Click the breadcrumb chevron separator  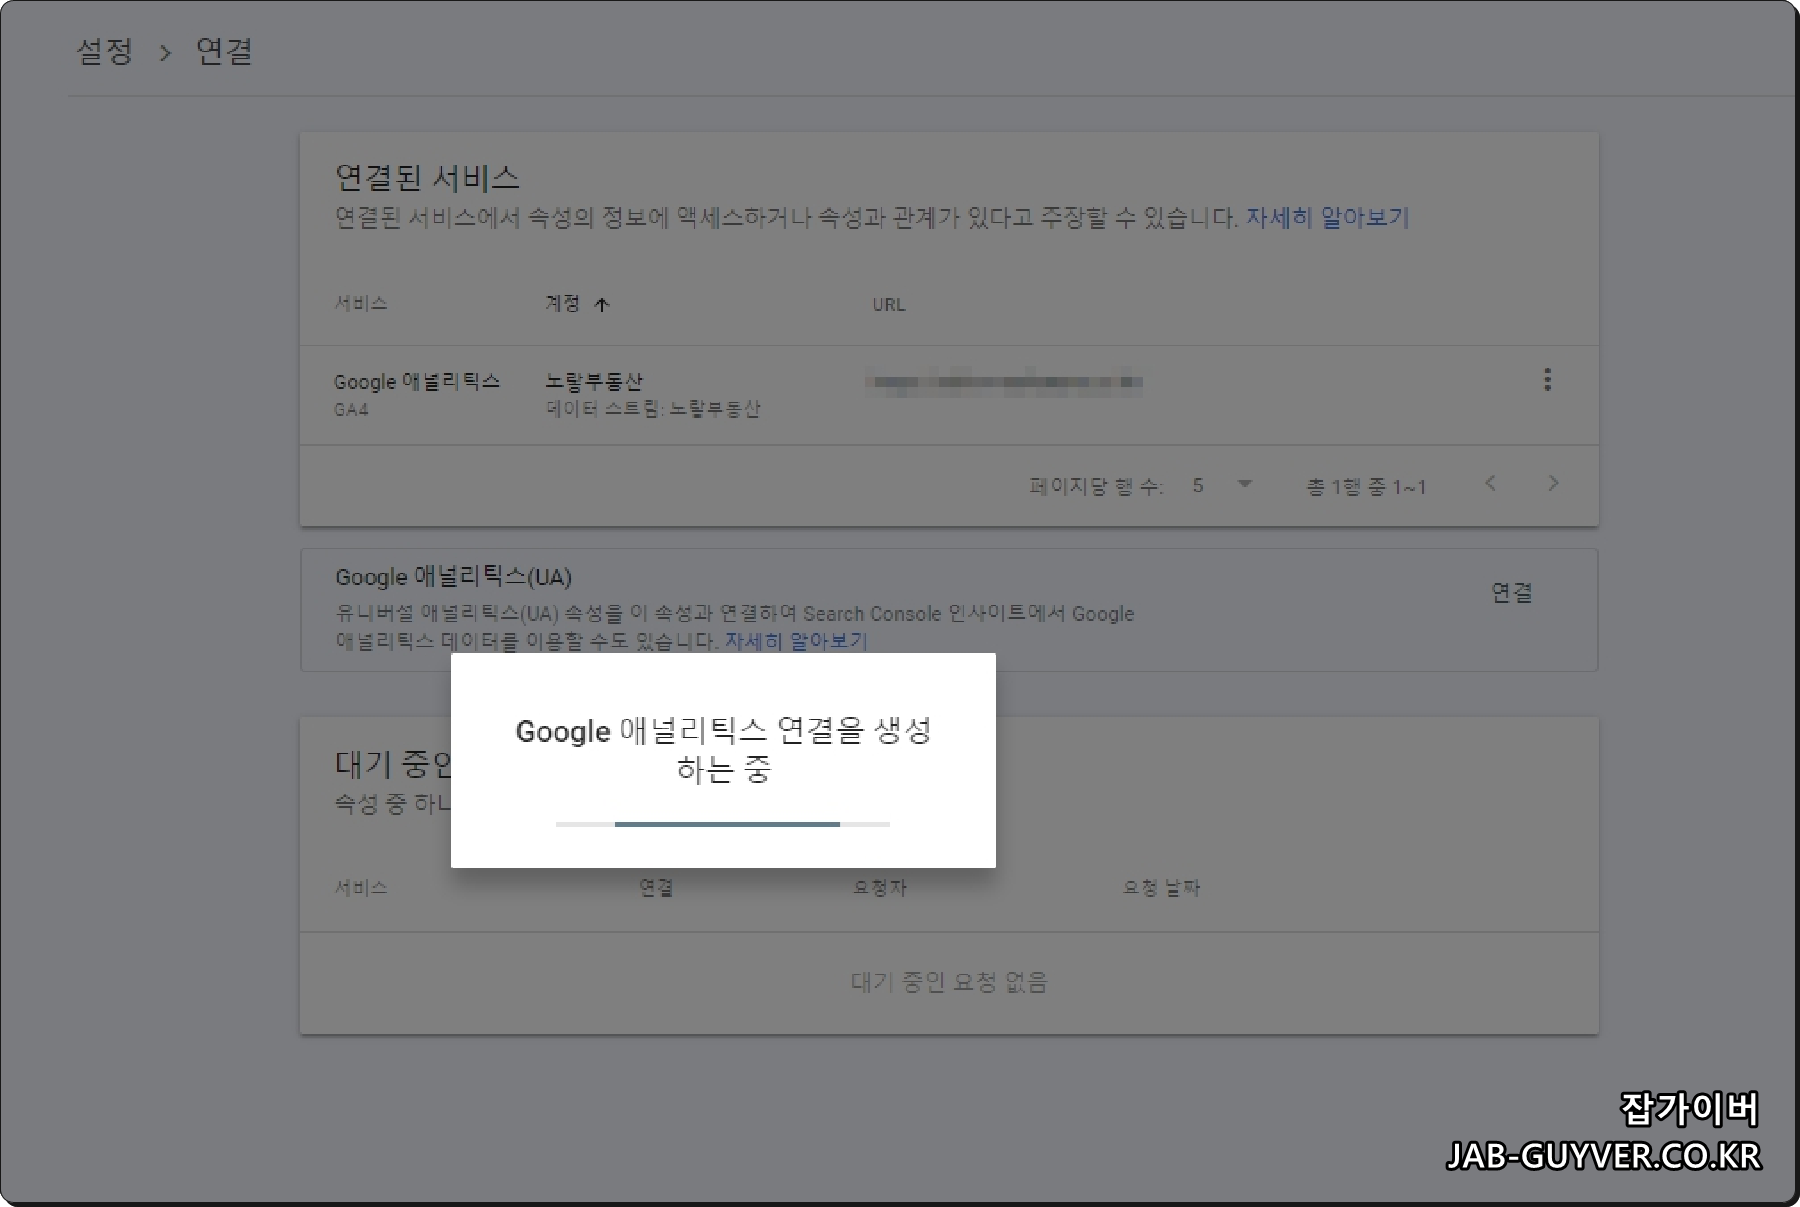165,53
